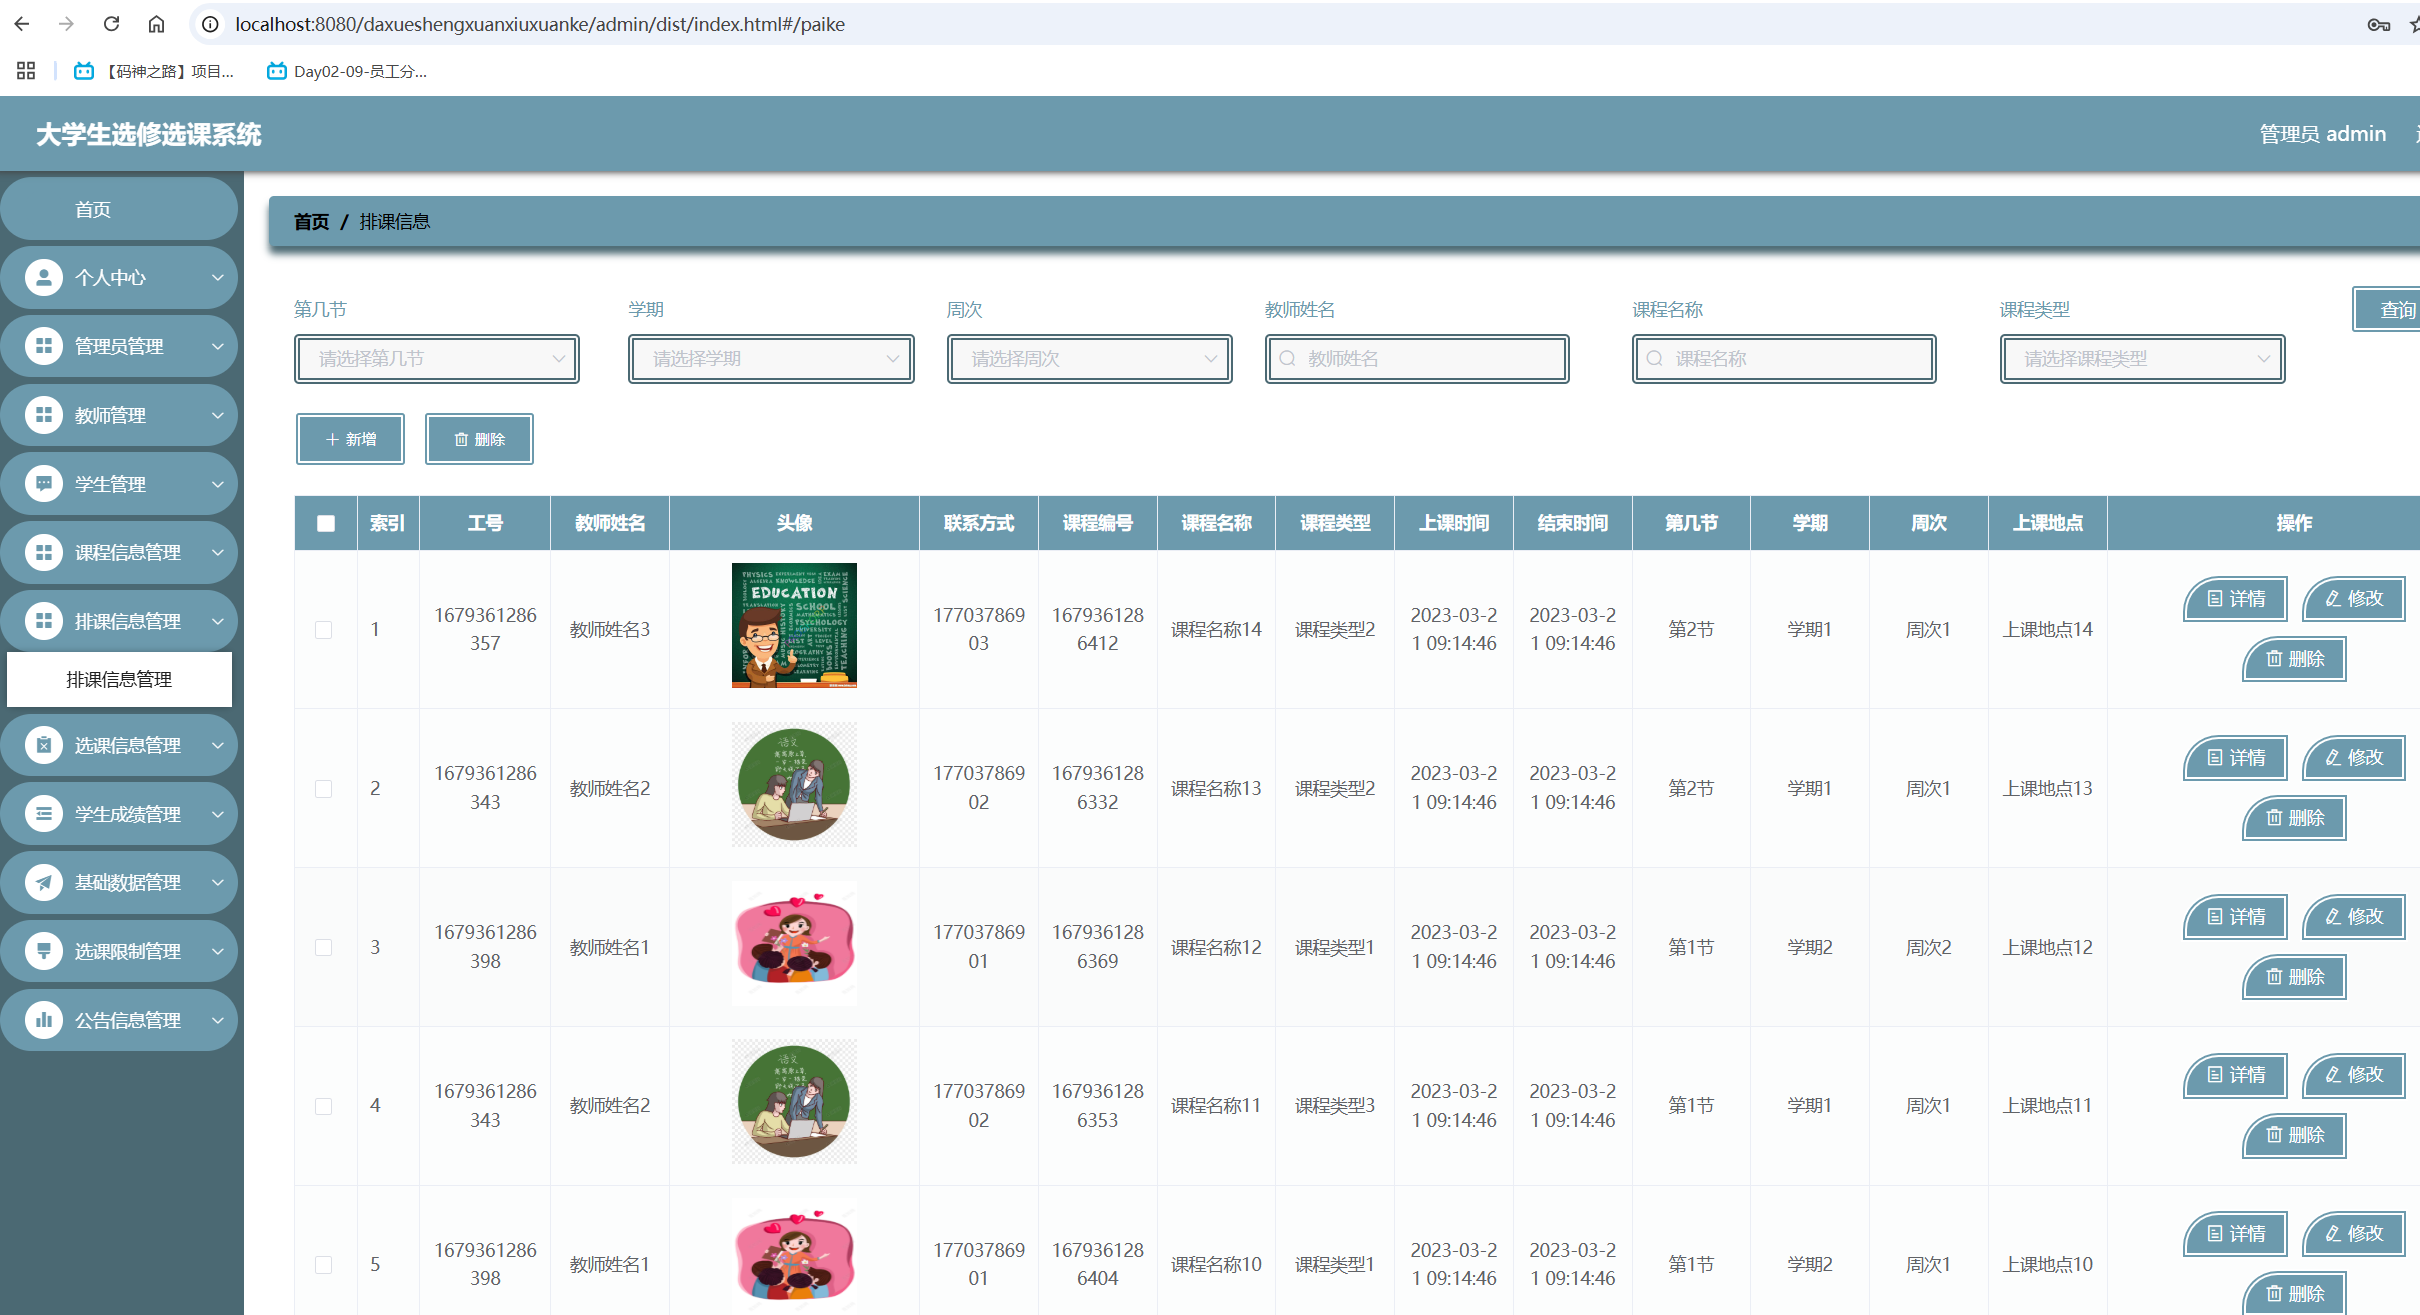
Task: Check the checkbox for row index 3
Action: [x=323, y=947]
